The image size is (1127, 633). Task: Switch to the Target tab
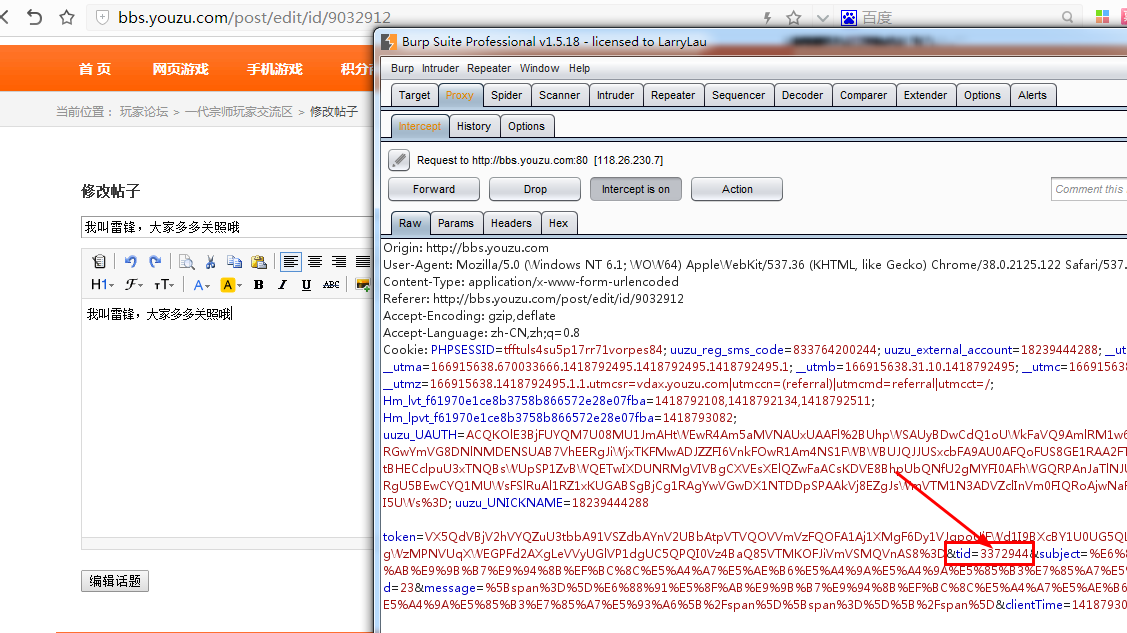(x=414, y=95)
